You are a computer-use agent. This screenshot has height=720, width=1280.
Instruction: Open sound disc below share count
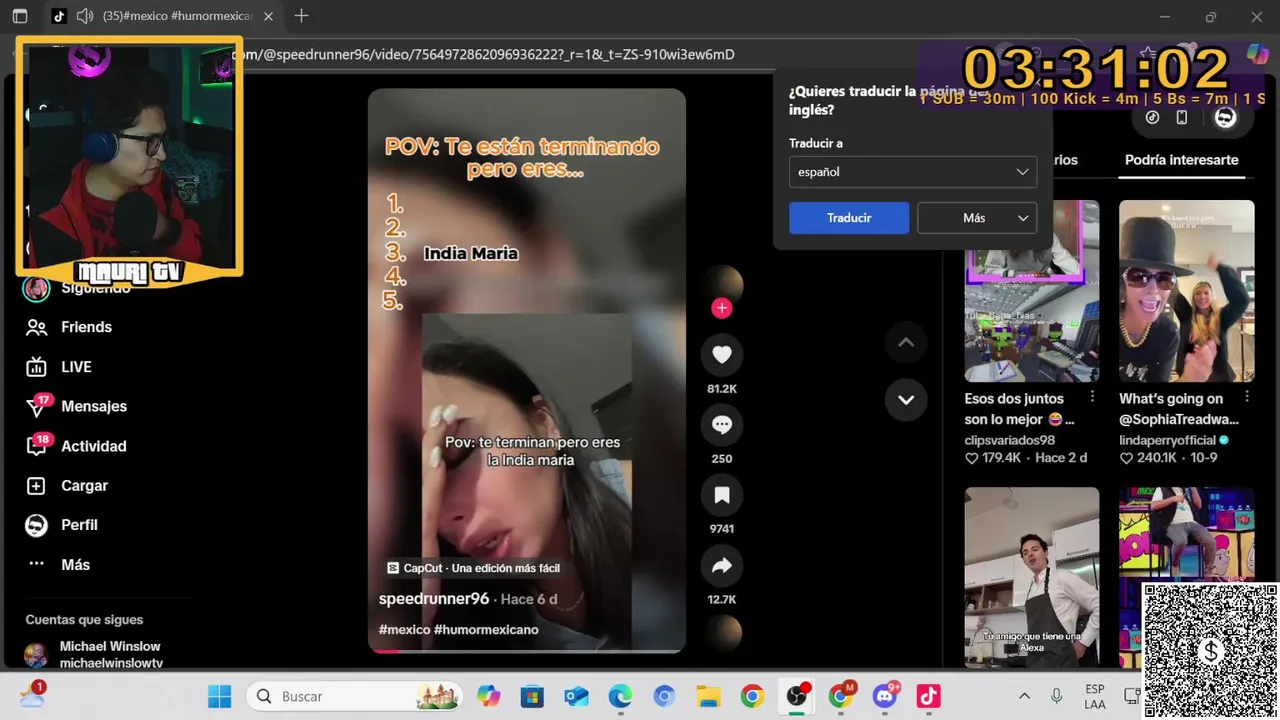click(x=722, y=633)
